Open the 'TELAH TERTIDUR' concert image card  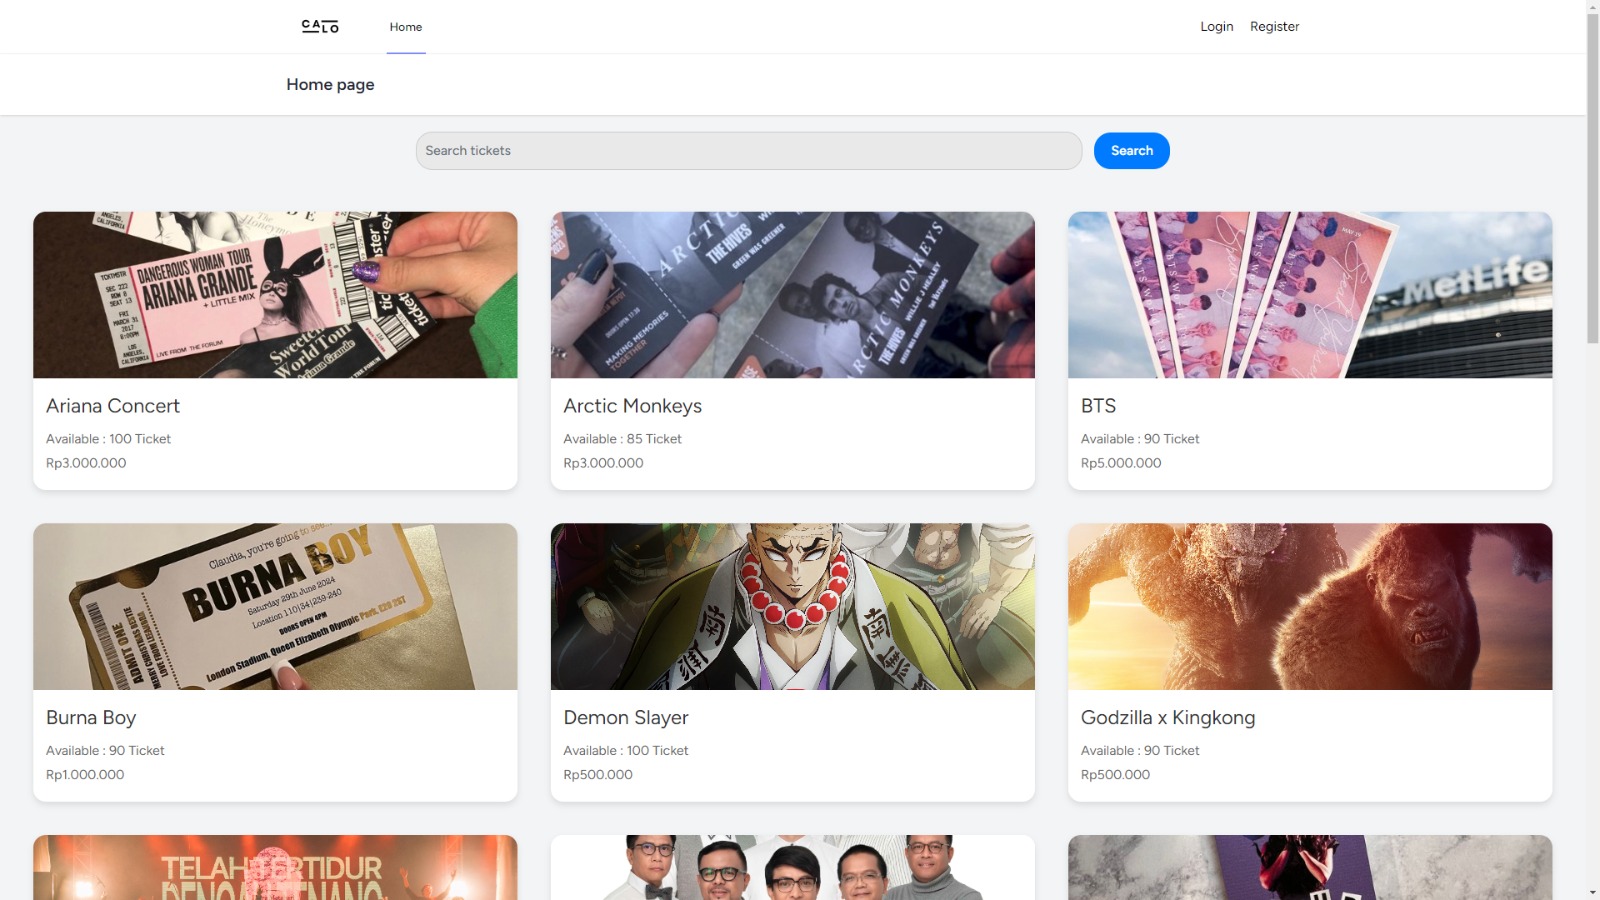coord(275,868)
